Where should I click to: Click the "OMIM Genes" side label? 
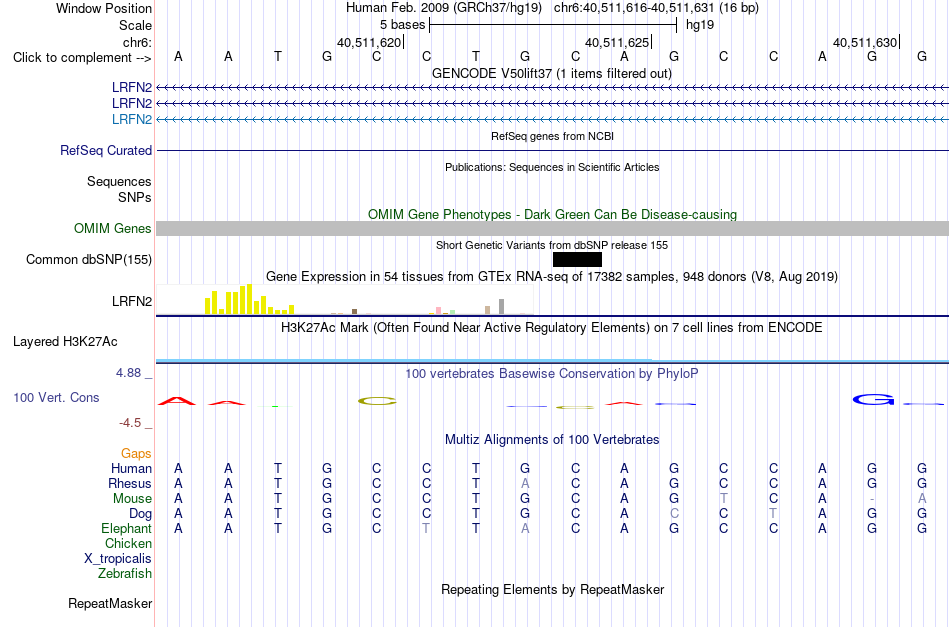click(113, 228)
